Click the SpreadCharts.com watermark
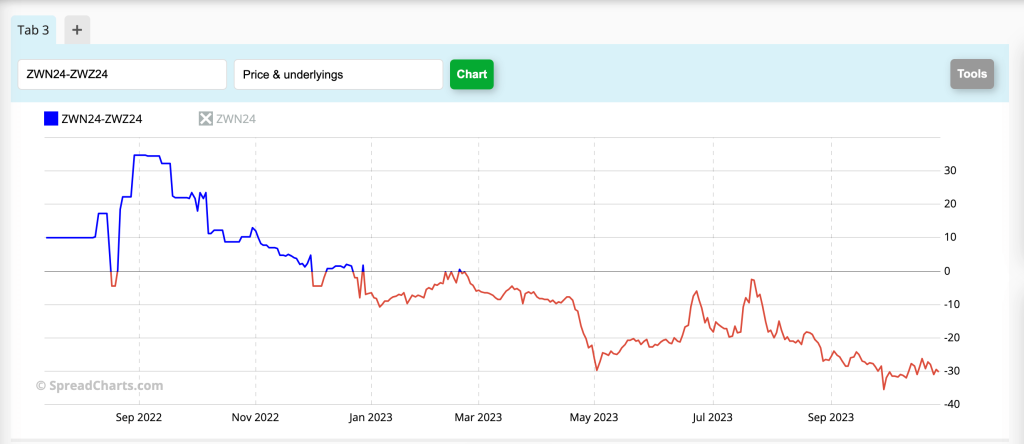 point(99,385)
